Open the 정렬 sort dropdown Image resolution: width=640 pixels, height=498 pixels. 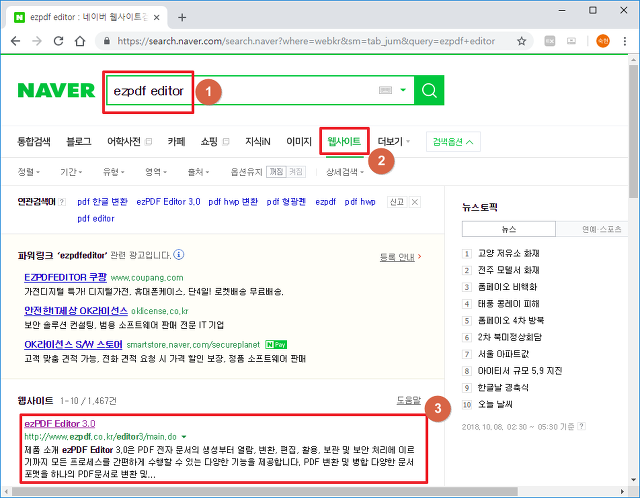pyautogui.click(x=29, y=172)
